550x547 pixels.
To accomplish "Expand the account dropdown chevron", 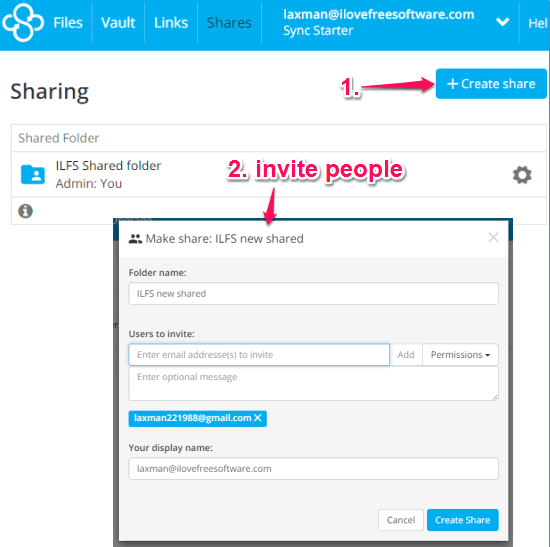I will click(x=503, y=22).
